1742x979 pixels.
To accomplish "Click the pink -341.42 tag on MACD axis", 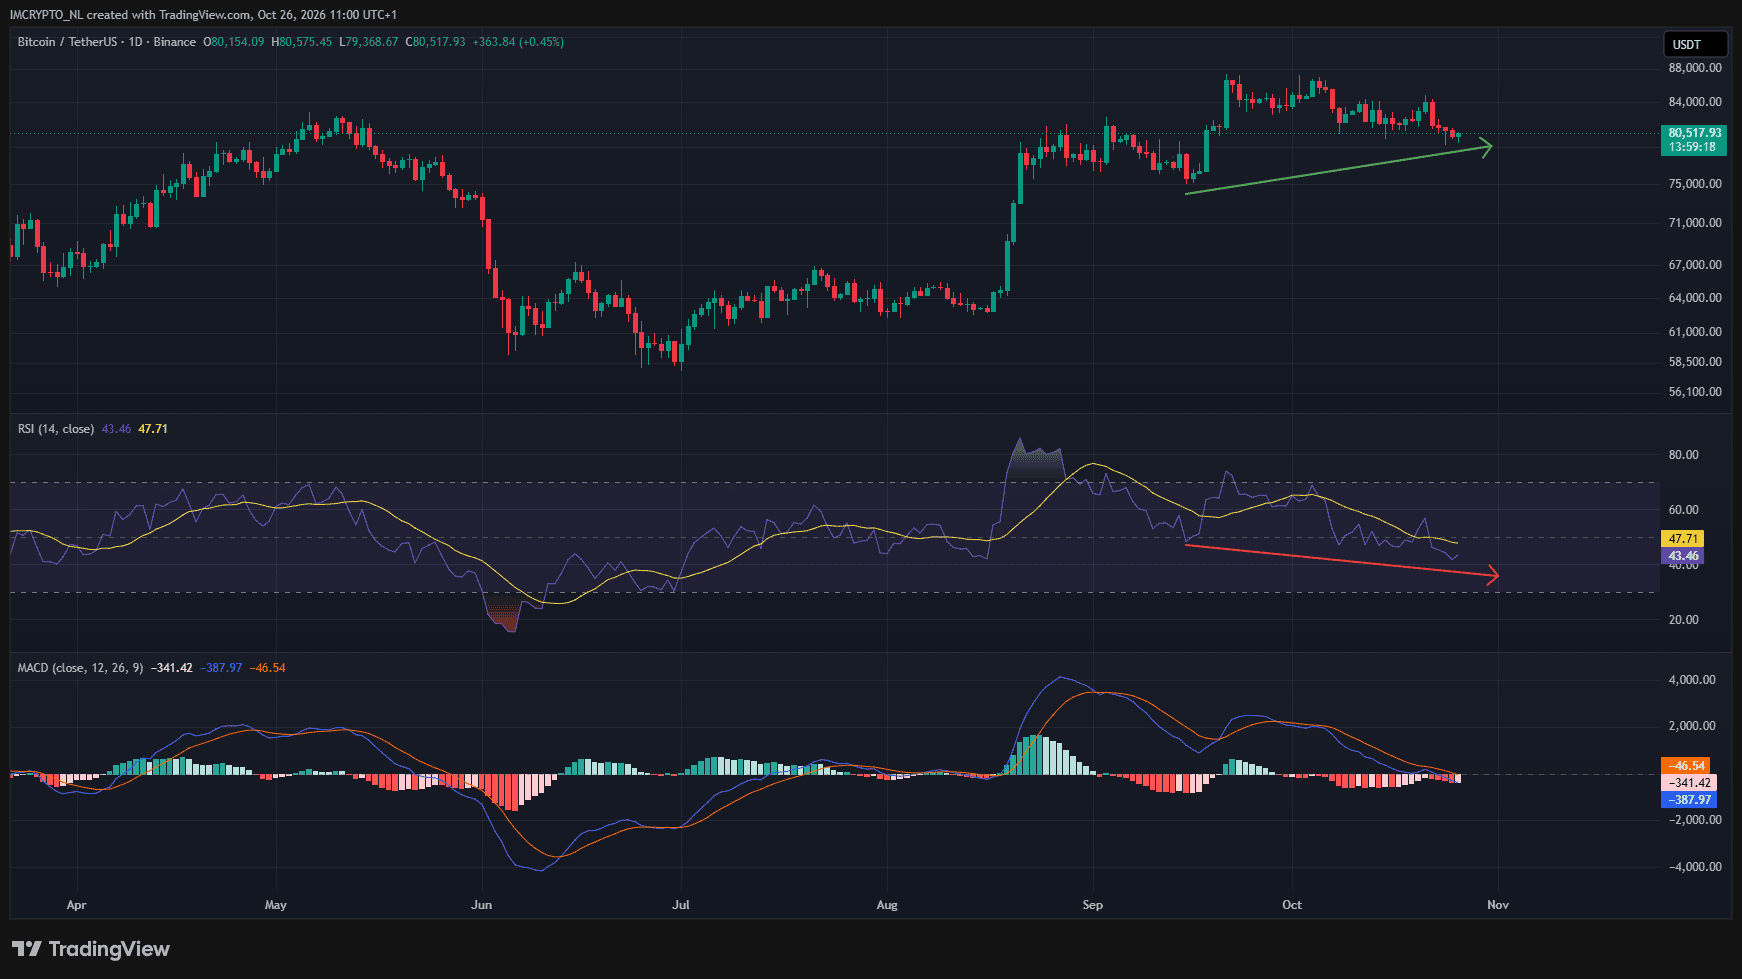I will (x=1689, y=783).
